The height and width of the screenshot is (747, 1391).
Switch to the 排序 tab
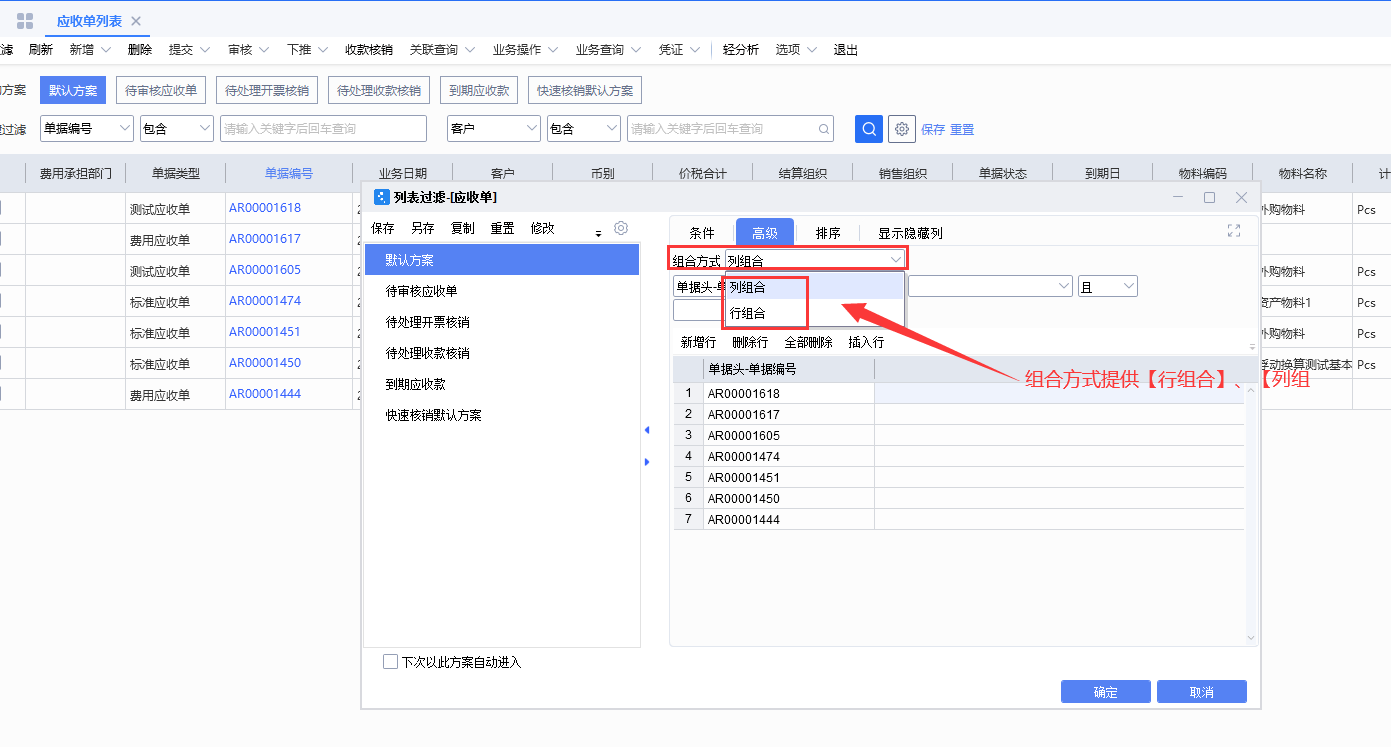(828, 233)
